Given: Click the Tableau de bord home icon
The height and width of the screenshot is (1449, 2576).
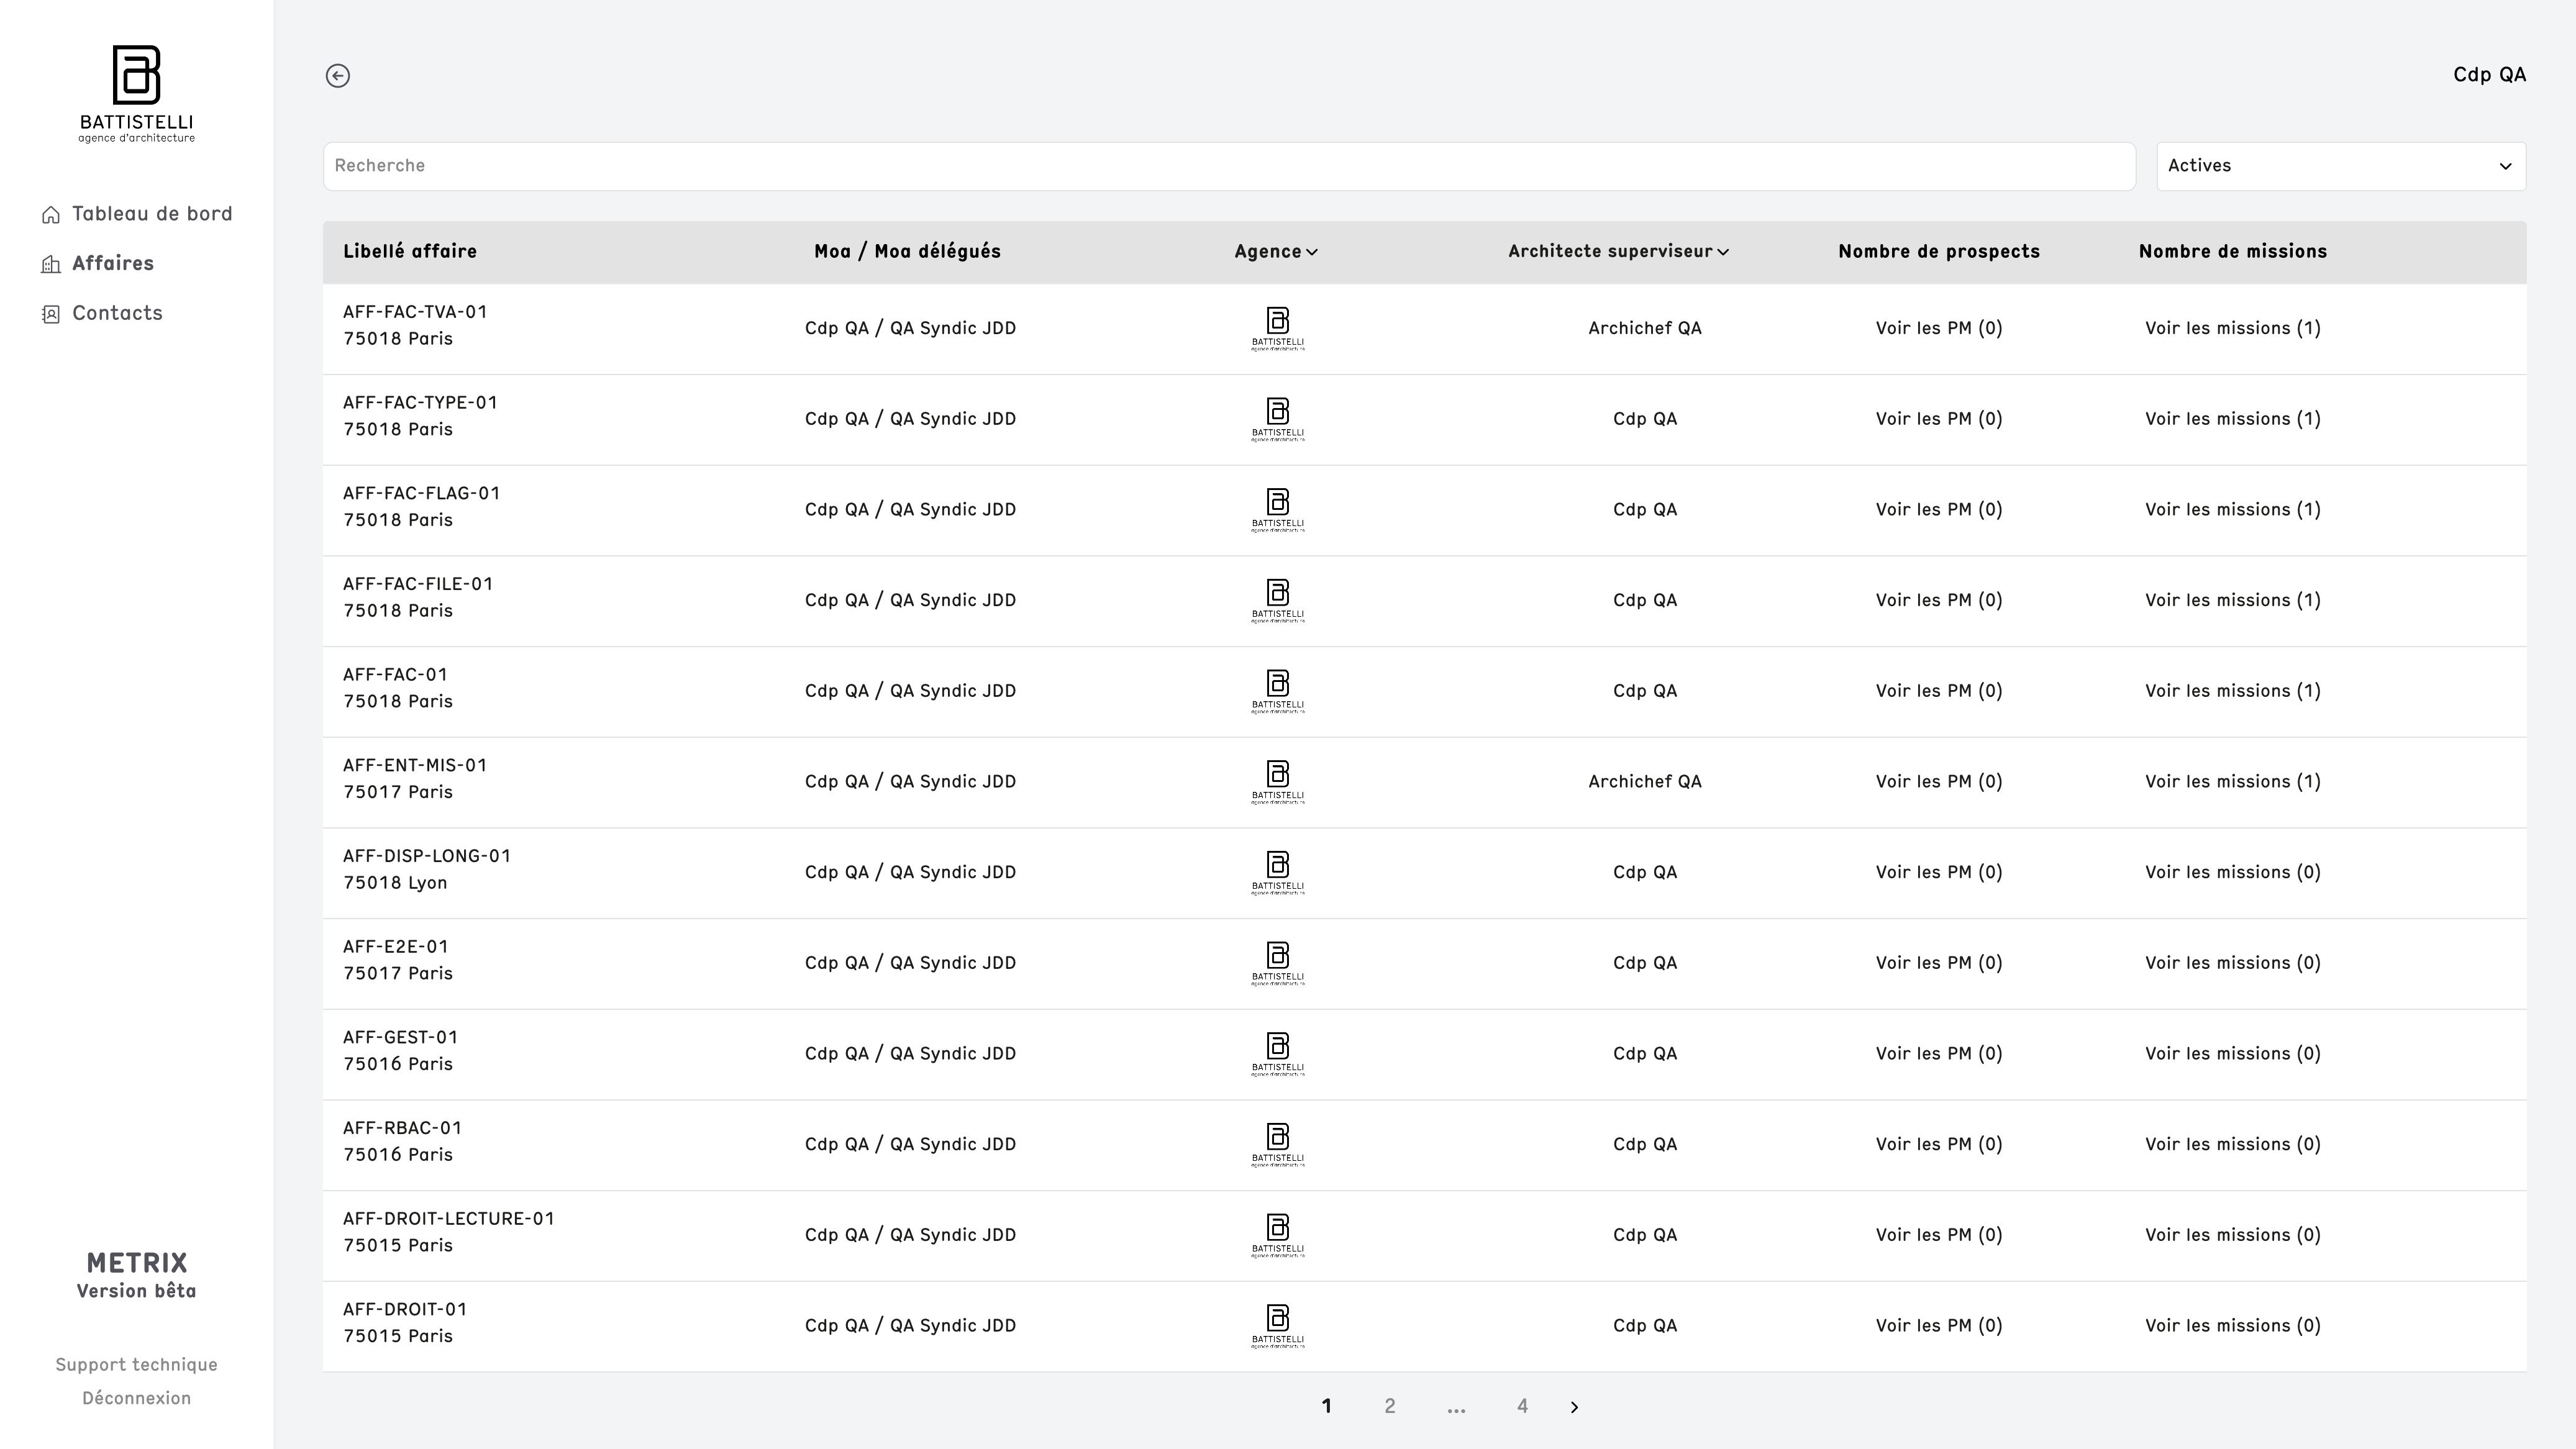Looking at the screenshot, I should tap(51, 215).
